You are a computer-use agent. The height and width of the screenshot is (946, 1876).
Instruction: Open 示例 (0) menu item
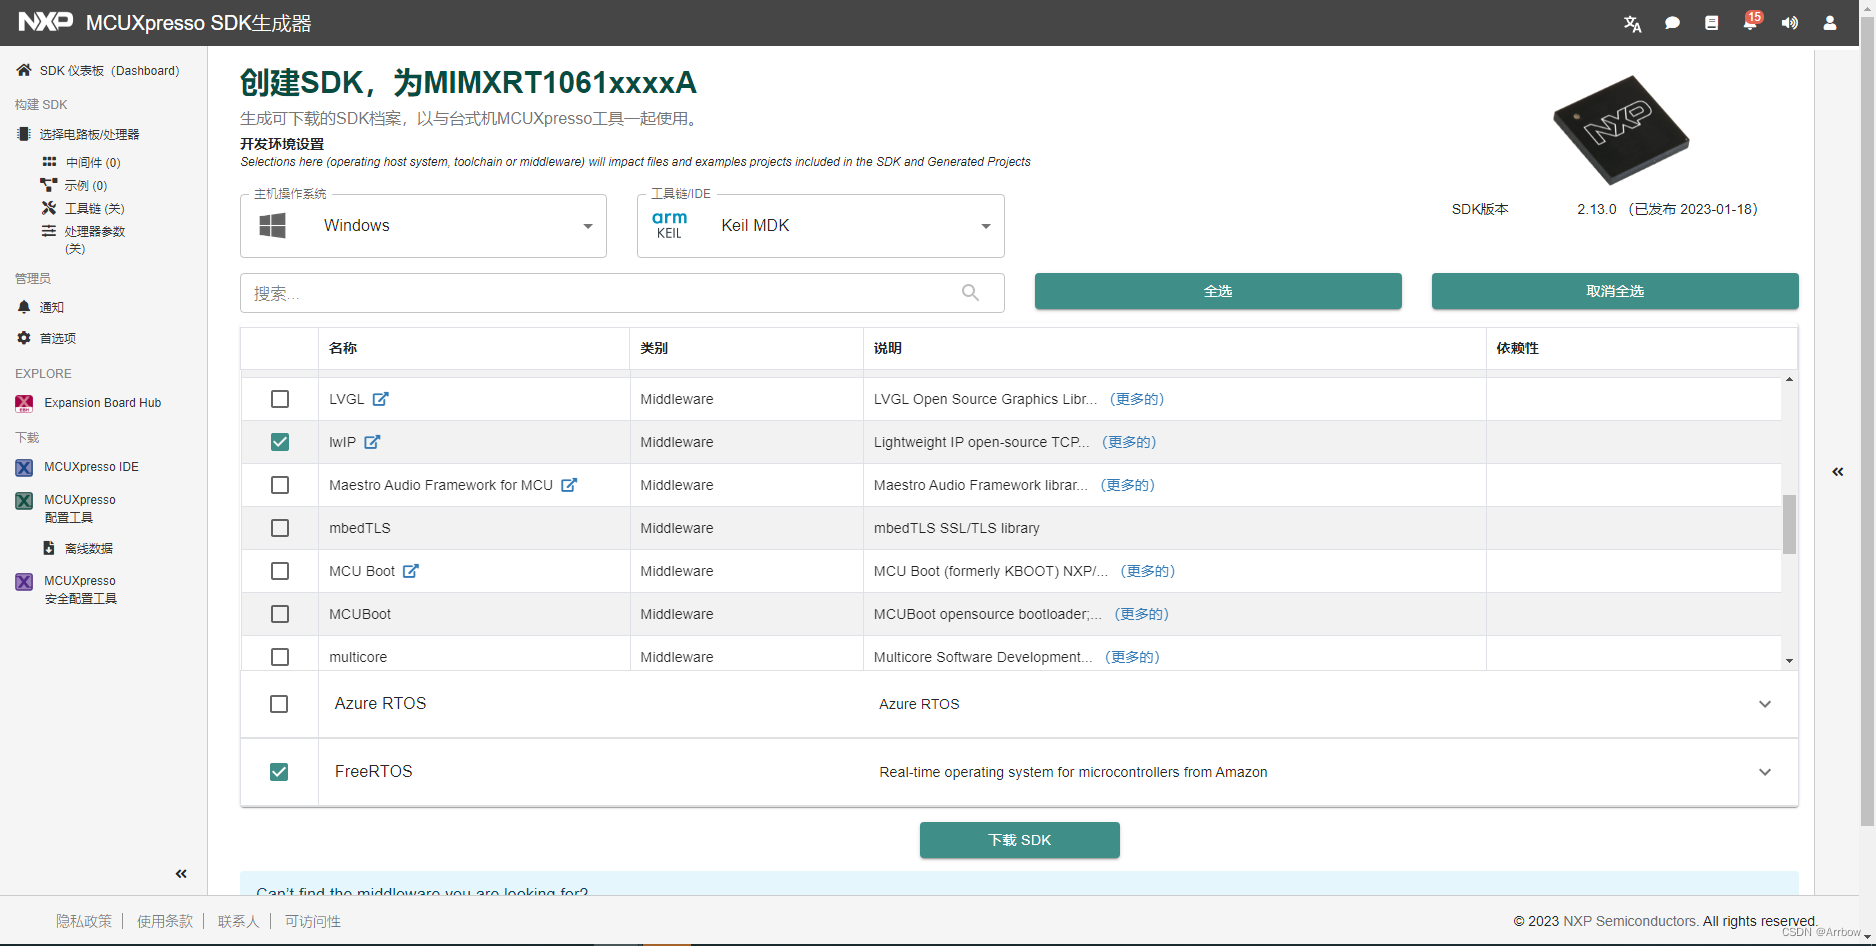point(75,185)
